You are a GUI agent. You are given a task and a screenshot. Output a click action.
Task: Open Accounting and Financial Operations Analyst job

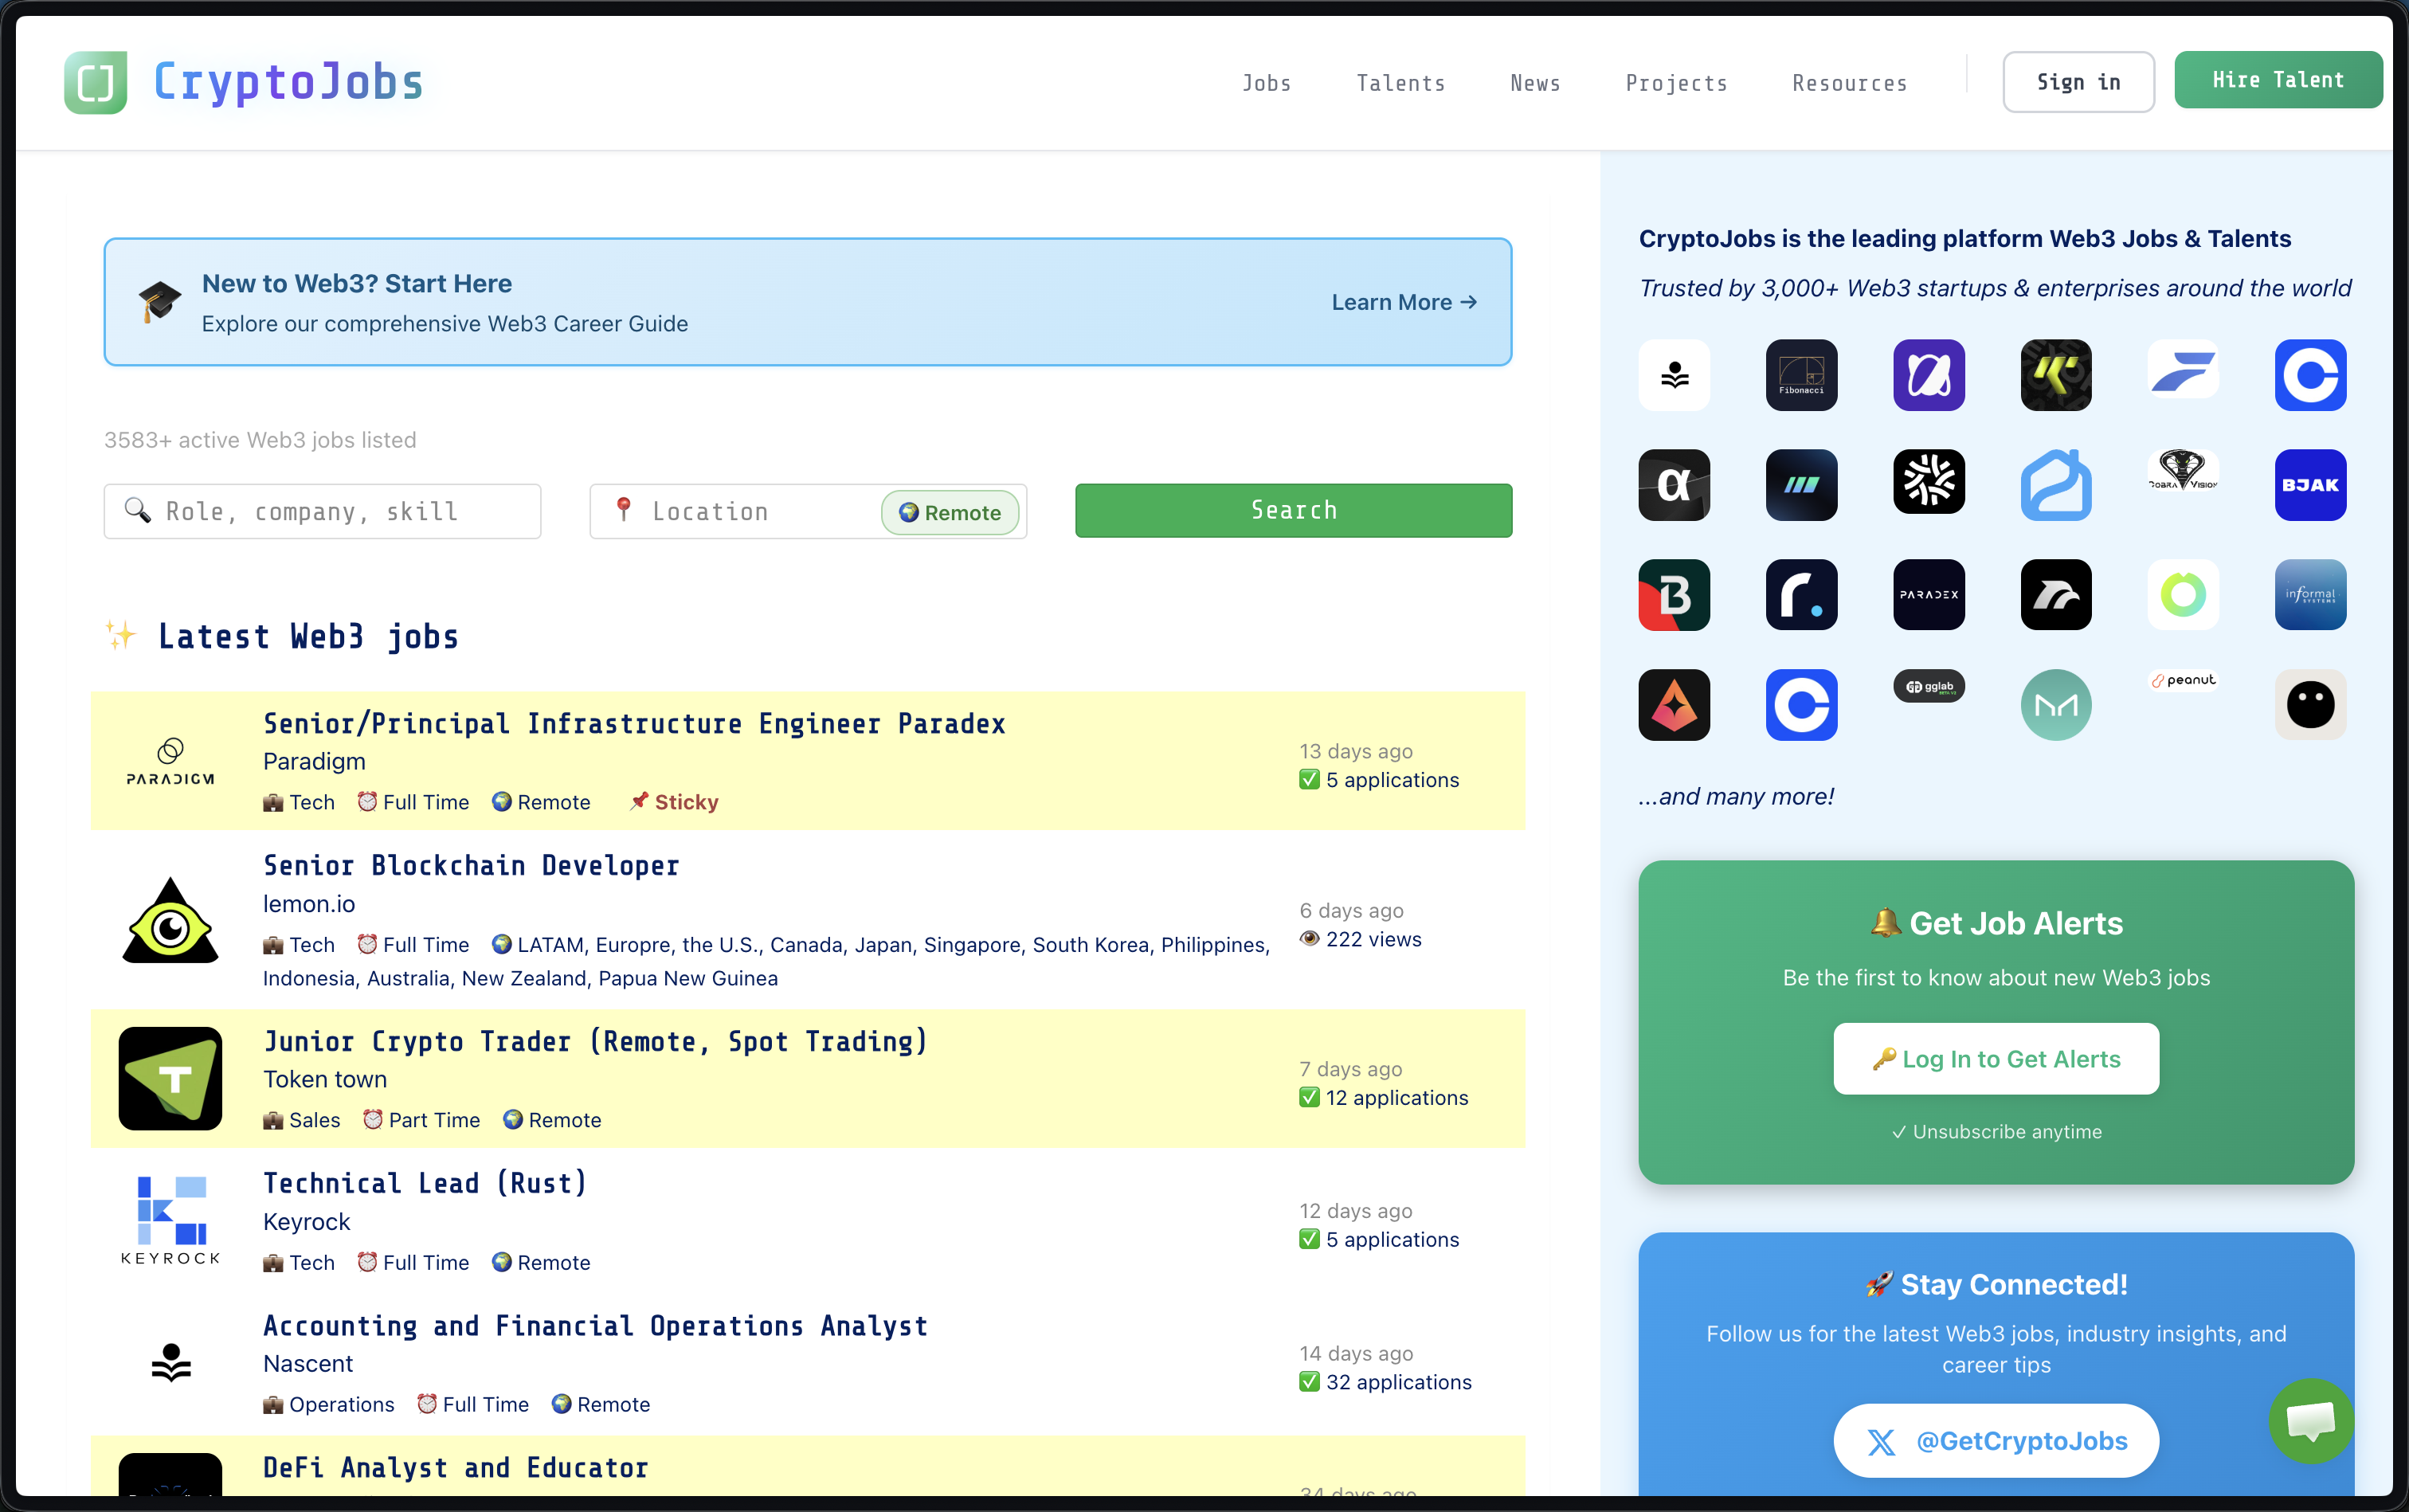click(596, 1326)
